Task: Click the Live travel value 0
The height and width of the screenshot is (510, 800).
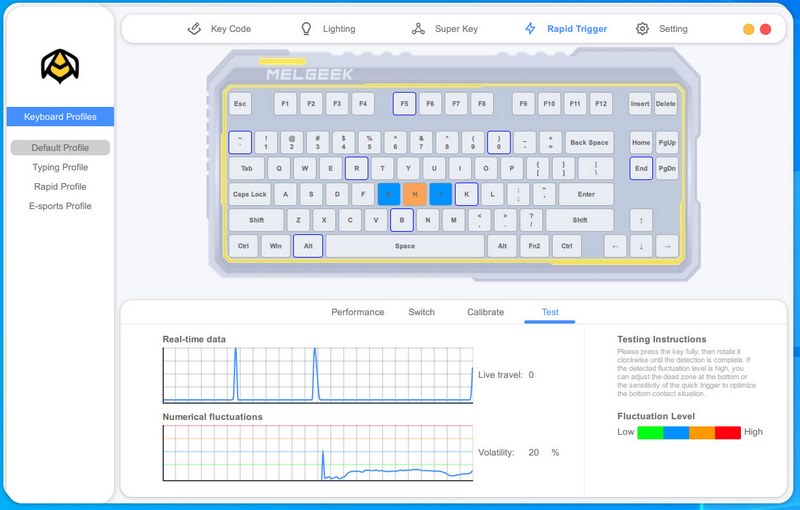Action: (x=531, y=375)
